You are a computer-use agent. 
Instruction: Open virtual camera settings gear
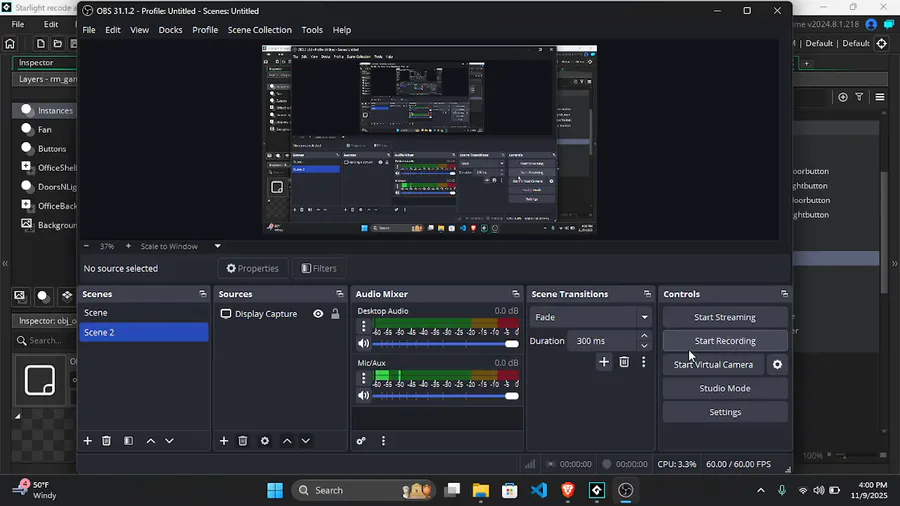coord(777,364)
